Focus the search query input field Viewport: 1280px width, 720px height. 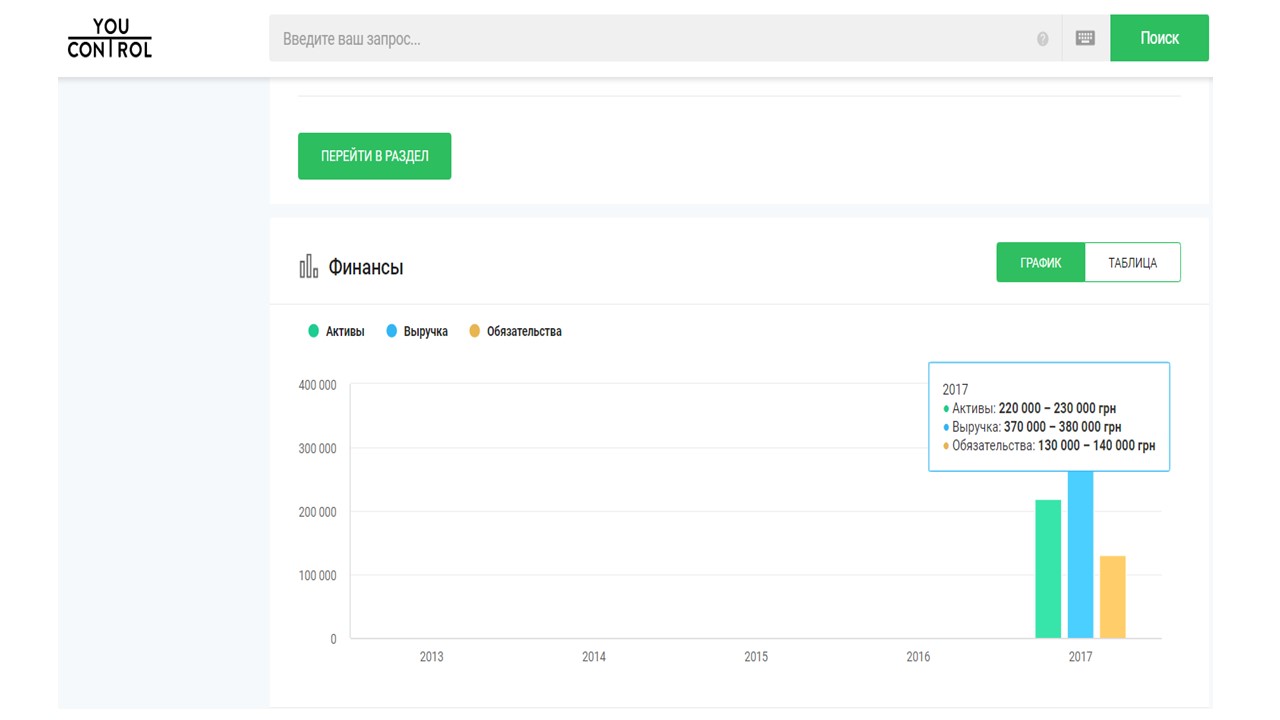click(x=650, y=39)
